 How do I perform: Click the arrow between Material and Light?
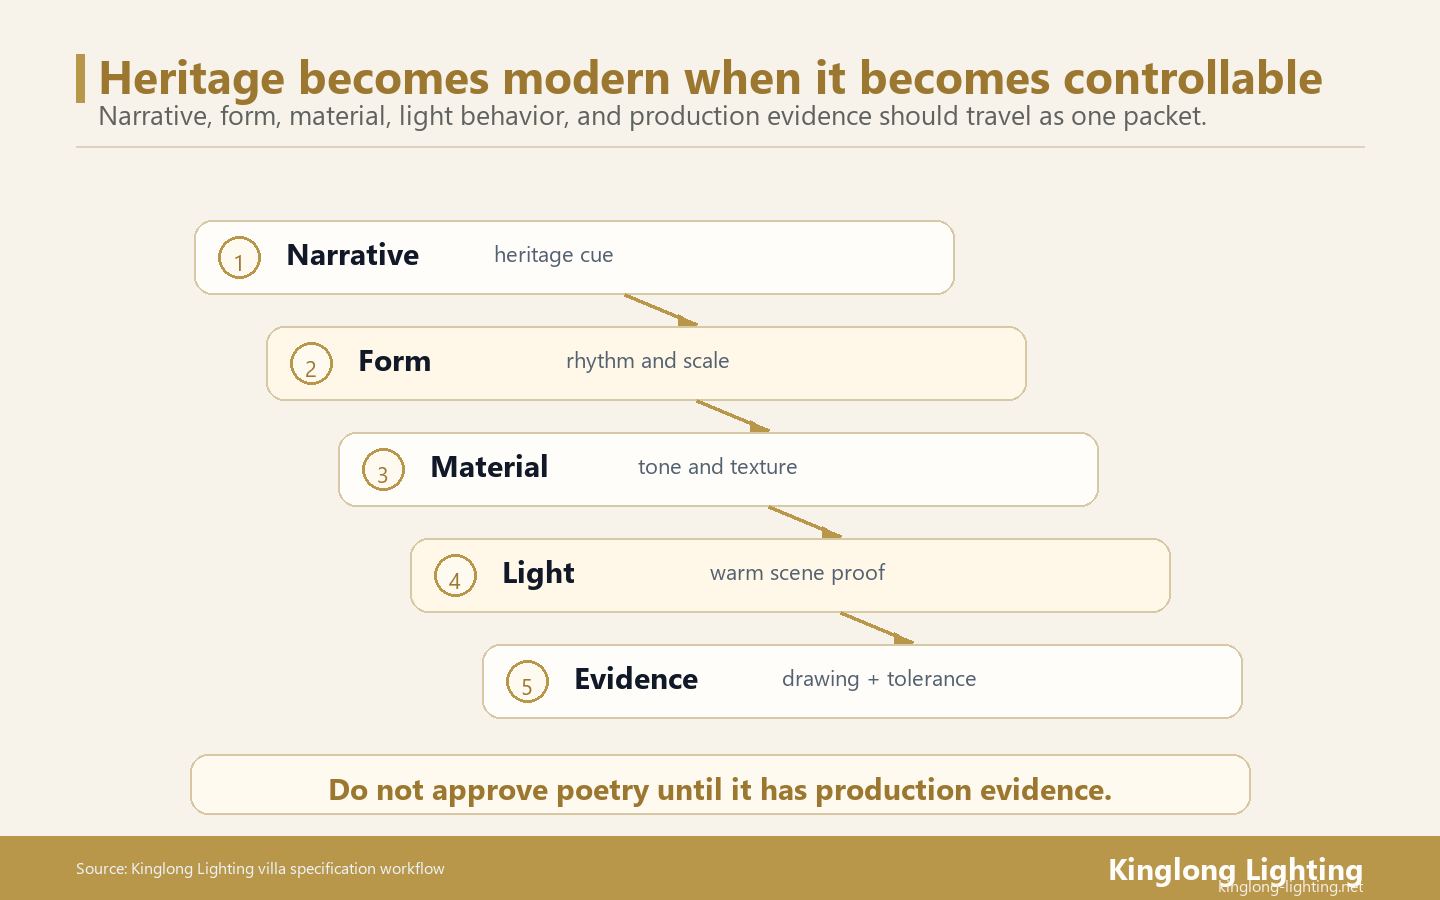[x=805, y=522]
